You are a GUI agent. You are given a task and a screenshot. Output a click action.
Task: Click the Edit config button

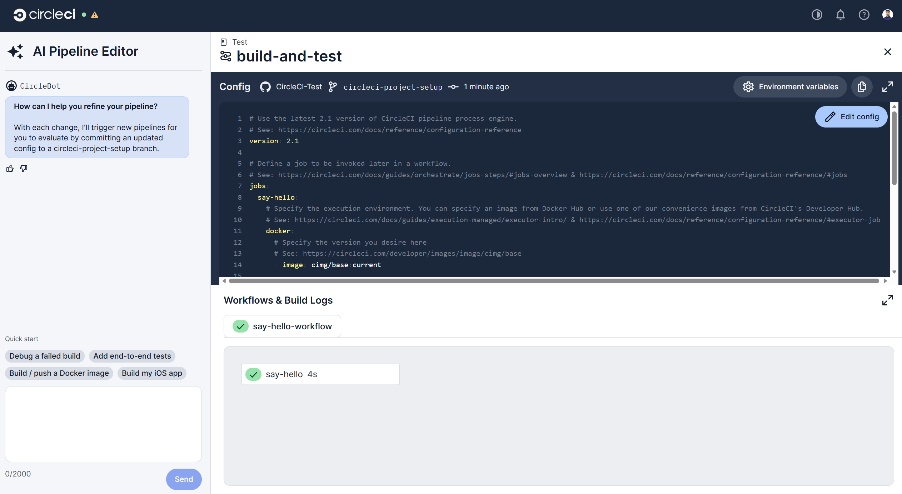(x=851, y=117)
